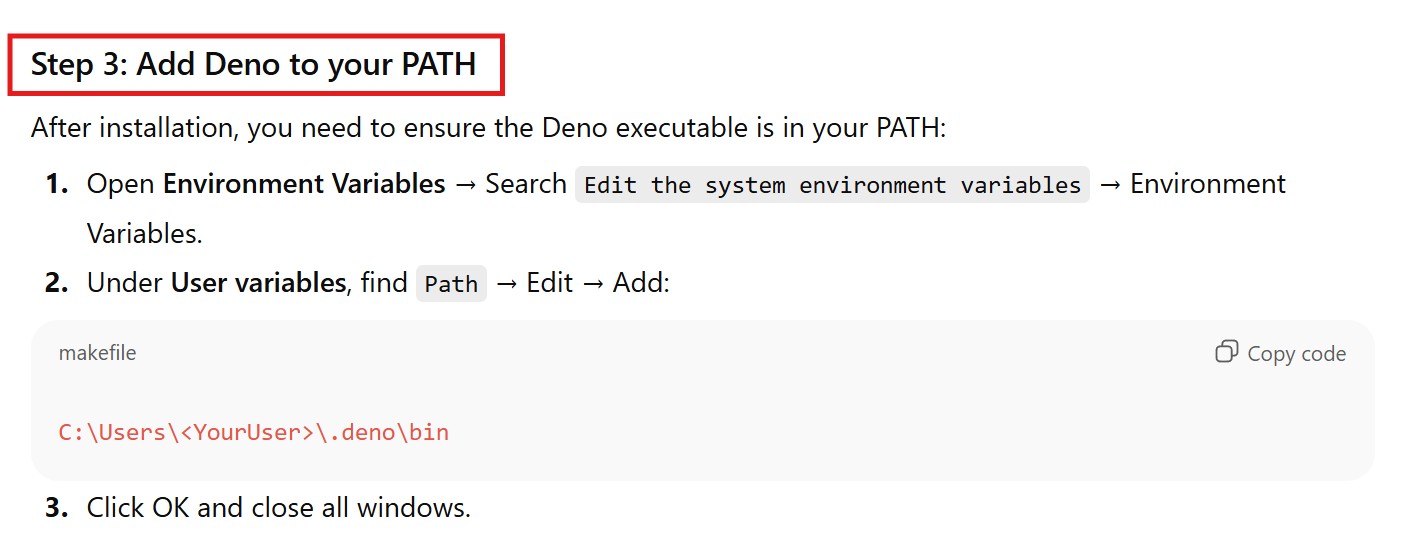Click the "Step 3: Add Deno to your PATH" heading
1420x553 pixels.
click(253, 65)
